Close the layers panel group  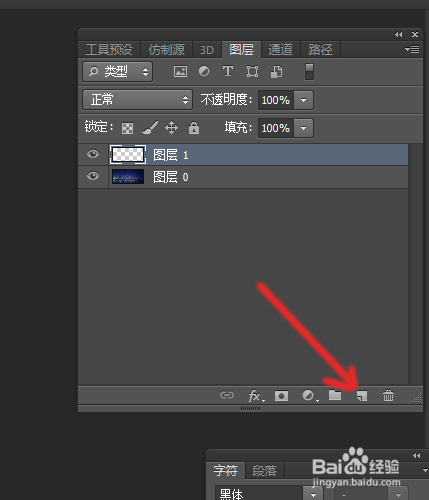415,34
